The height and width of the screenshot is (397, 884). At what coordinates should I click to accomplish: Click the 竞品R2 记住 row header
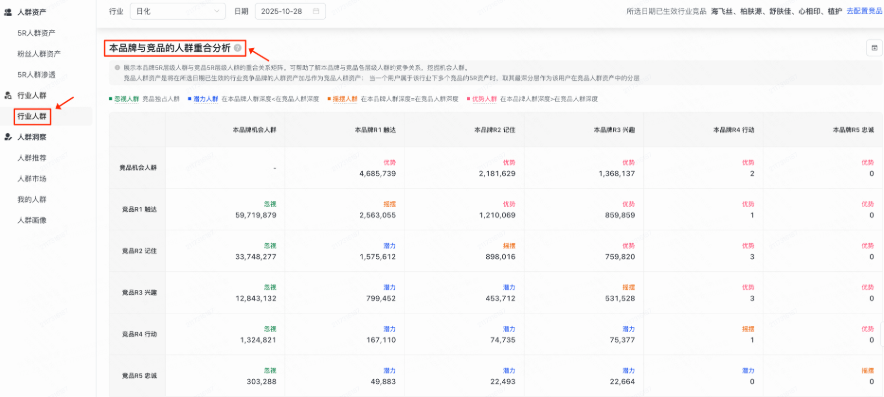(139, 251)
